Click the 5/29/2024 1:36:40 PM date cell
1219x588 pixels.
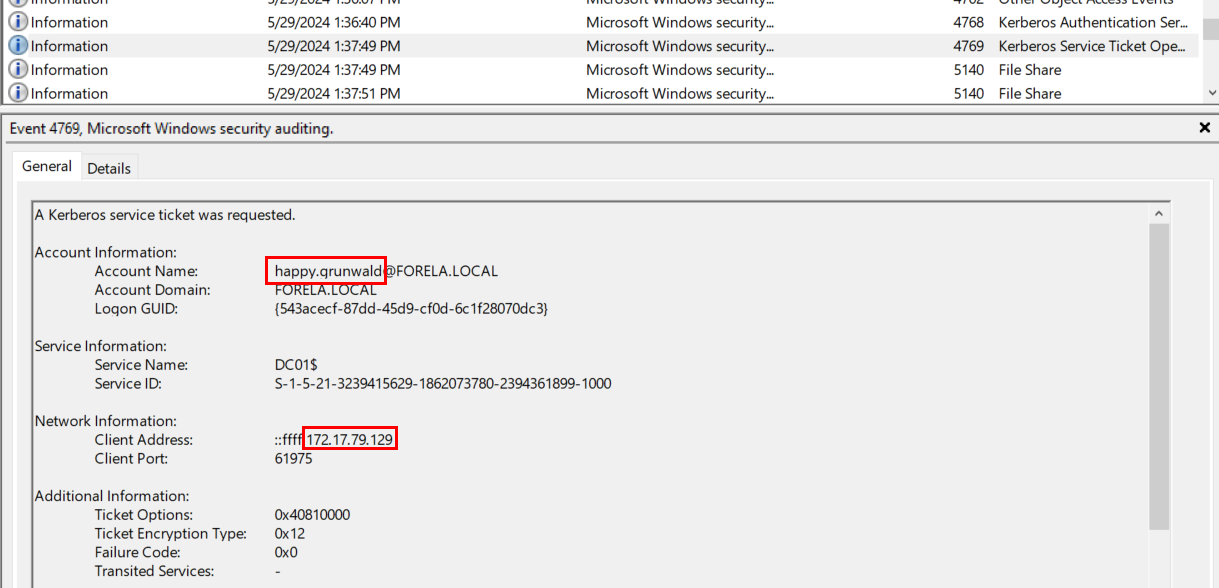tap(334, 22)
